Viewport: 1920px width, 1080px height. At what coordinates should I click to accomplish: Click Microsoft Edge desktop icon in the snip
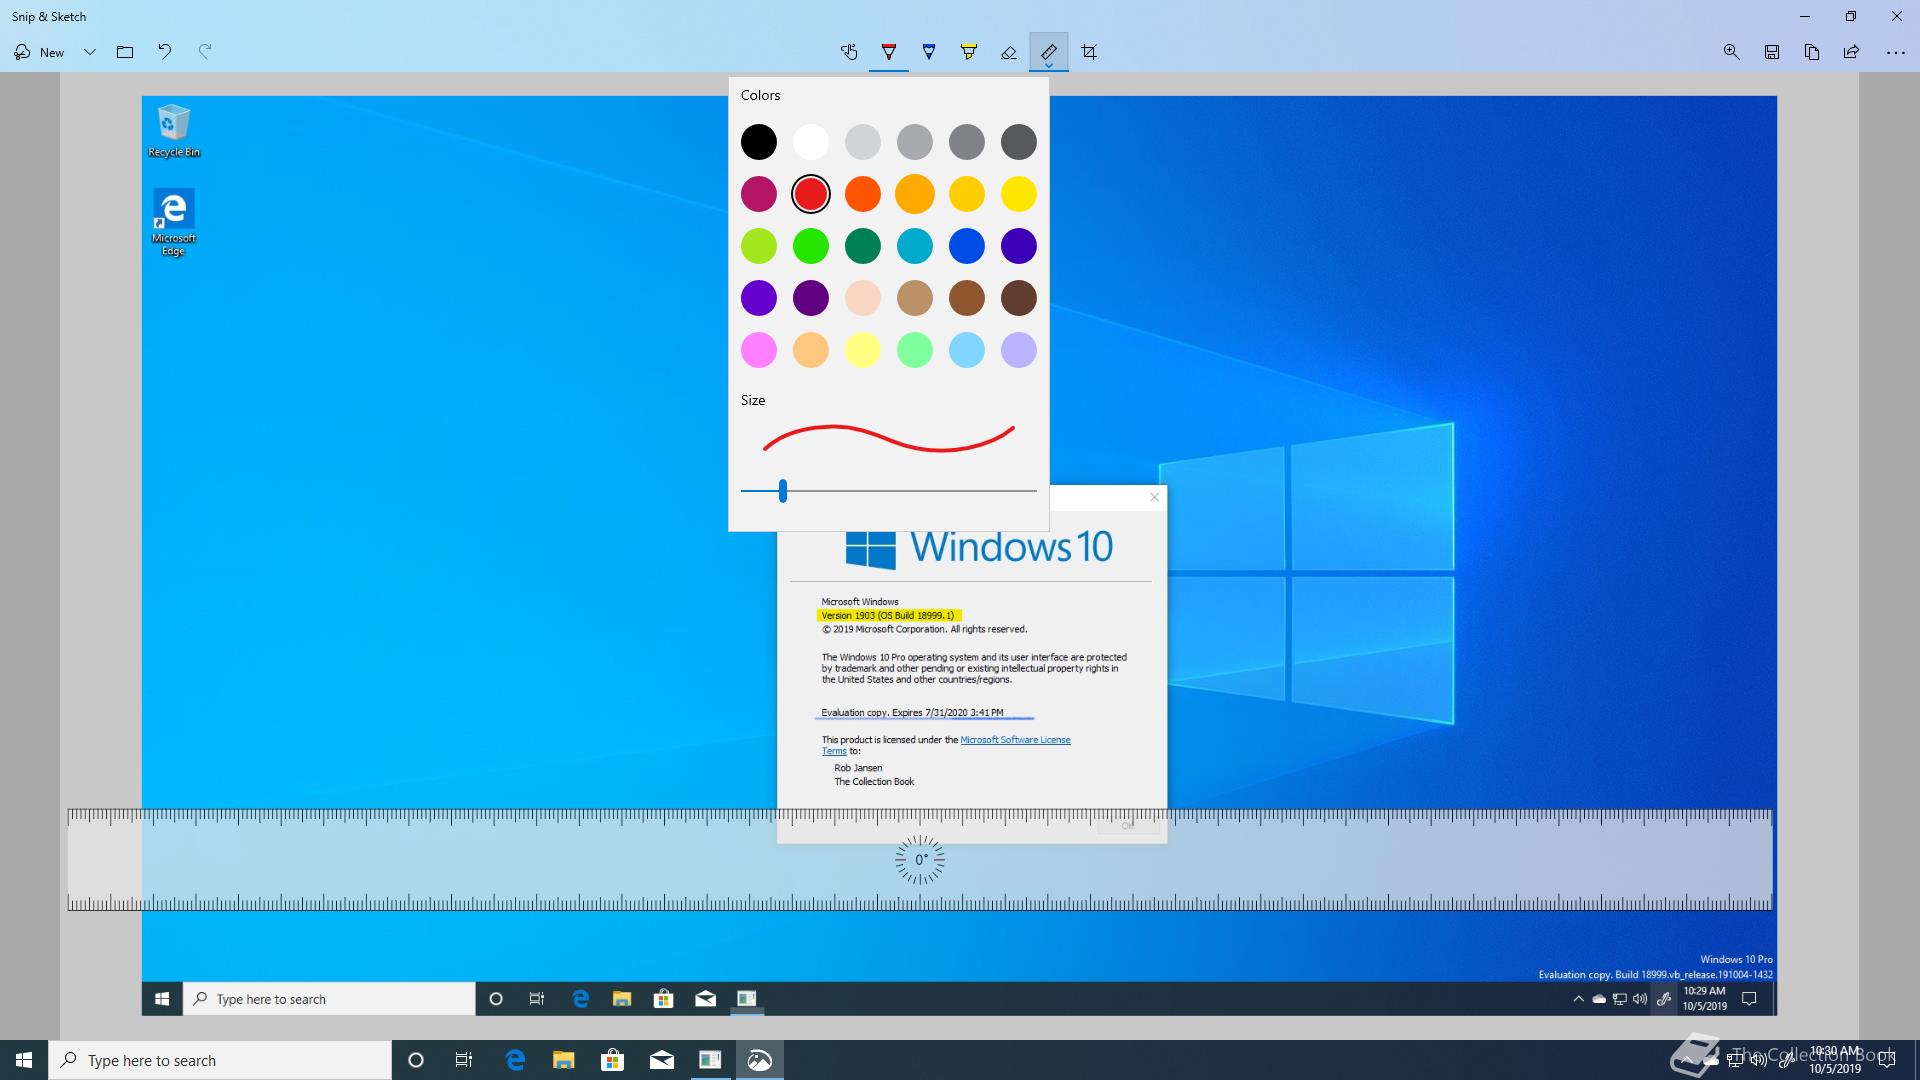coord(174,223)
